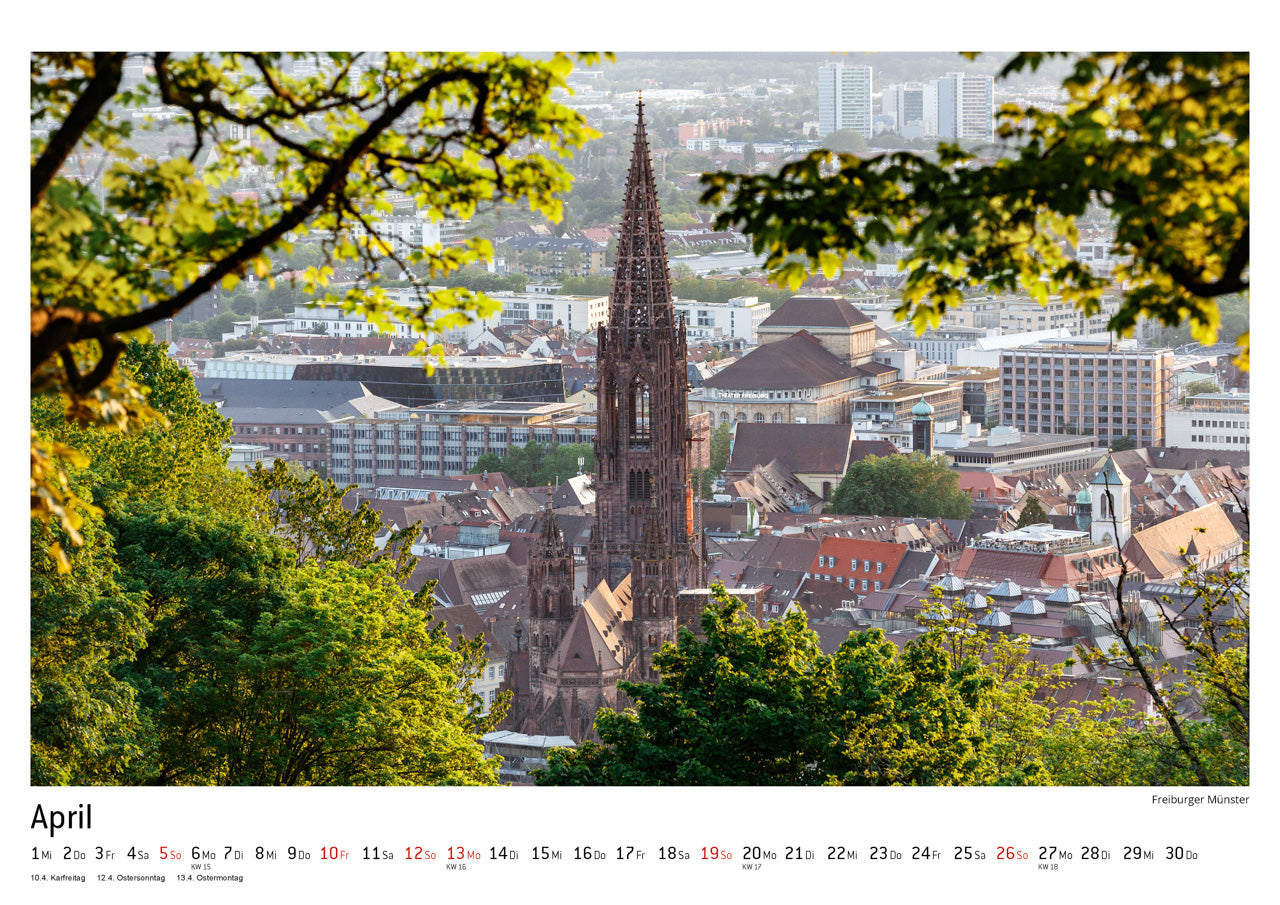The image size is (1280, 905).
Task: Select the 13.4. Ostermontag holiday note
Action: pyautogui.click(x=210, y=878)
